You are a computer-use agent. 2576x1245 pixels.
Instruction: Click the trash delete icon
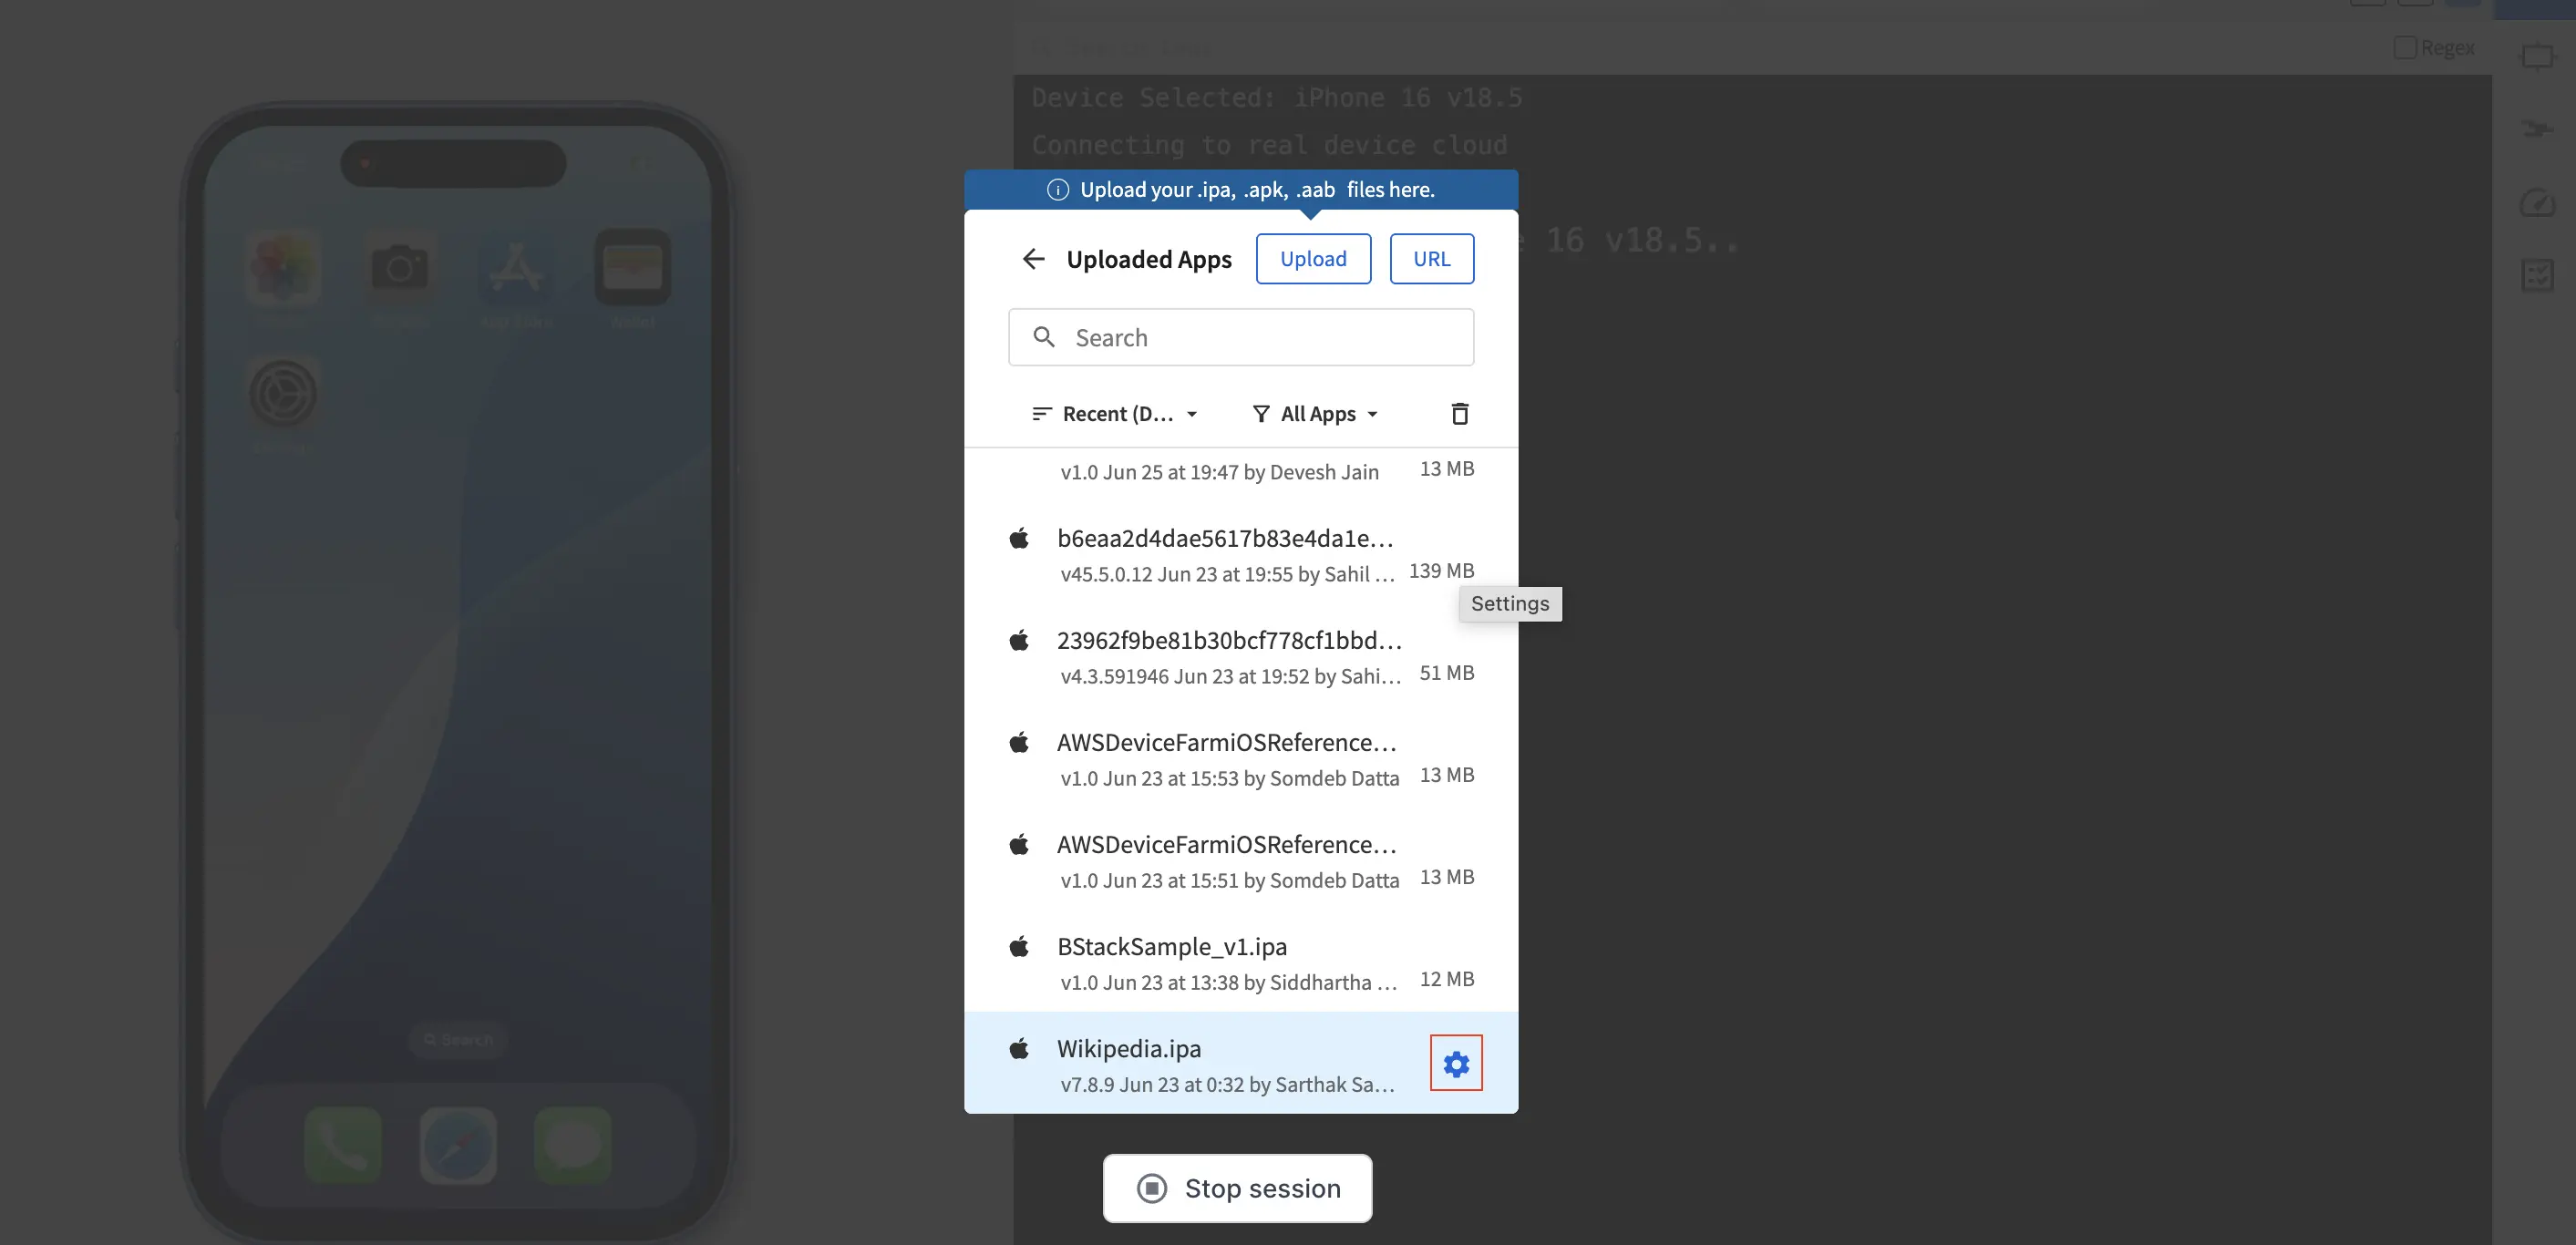[x=1459, y=413]
